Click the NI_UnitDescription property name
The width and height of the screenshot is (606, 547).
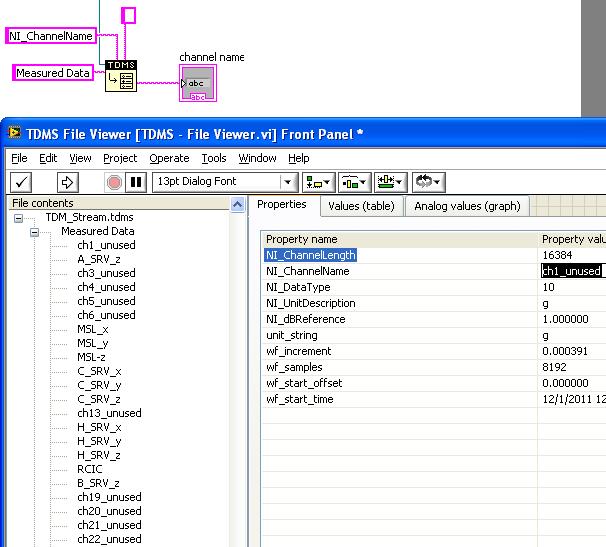[311, 303]
